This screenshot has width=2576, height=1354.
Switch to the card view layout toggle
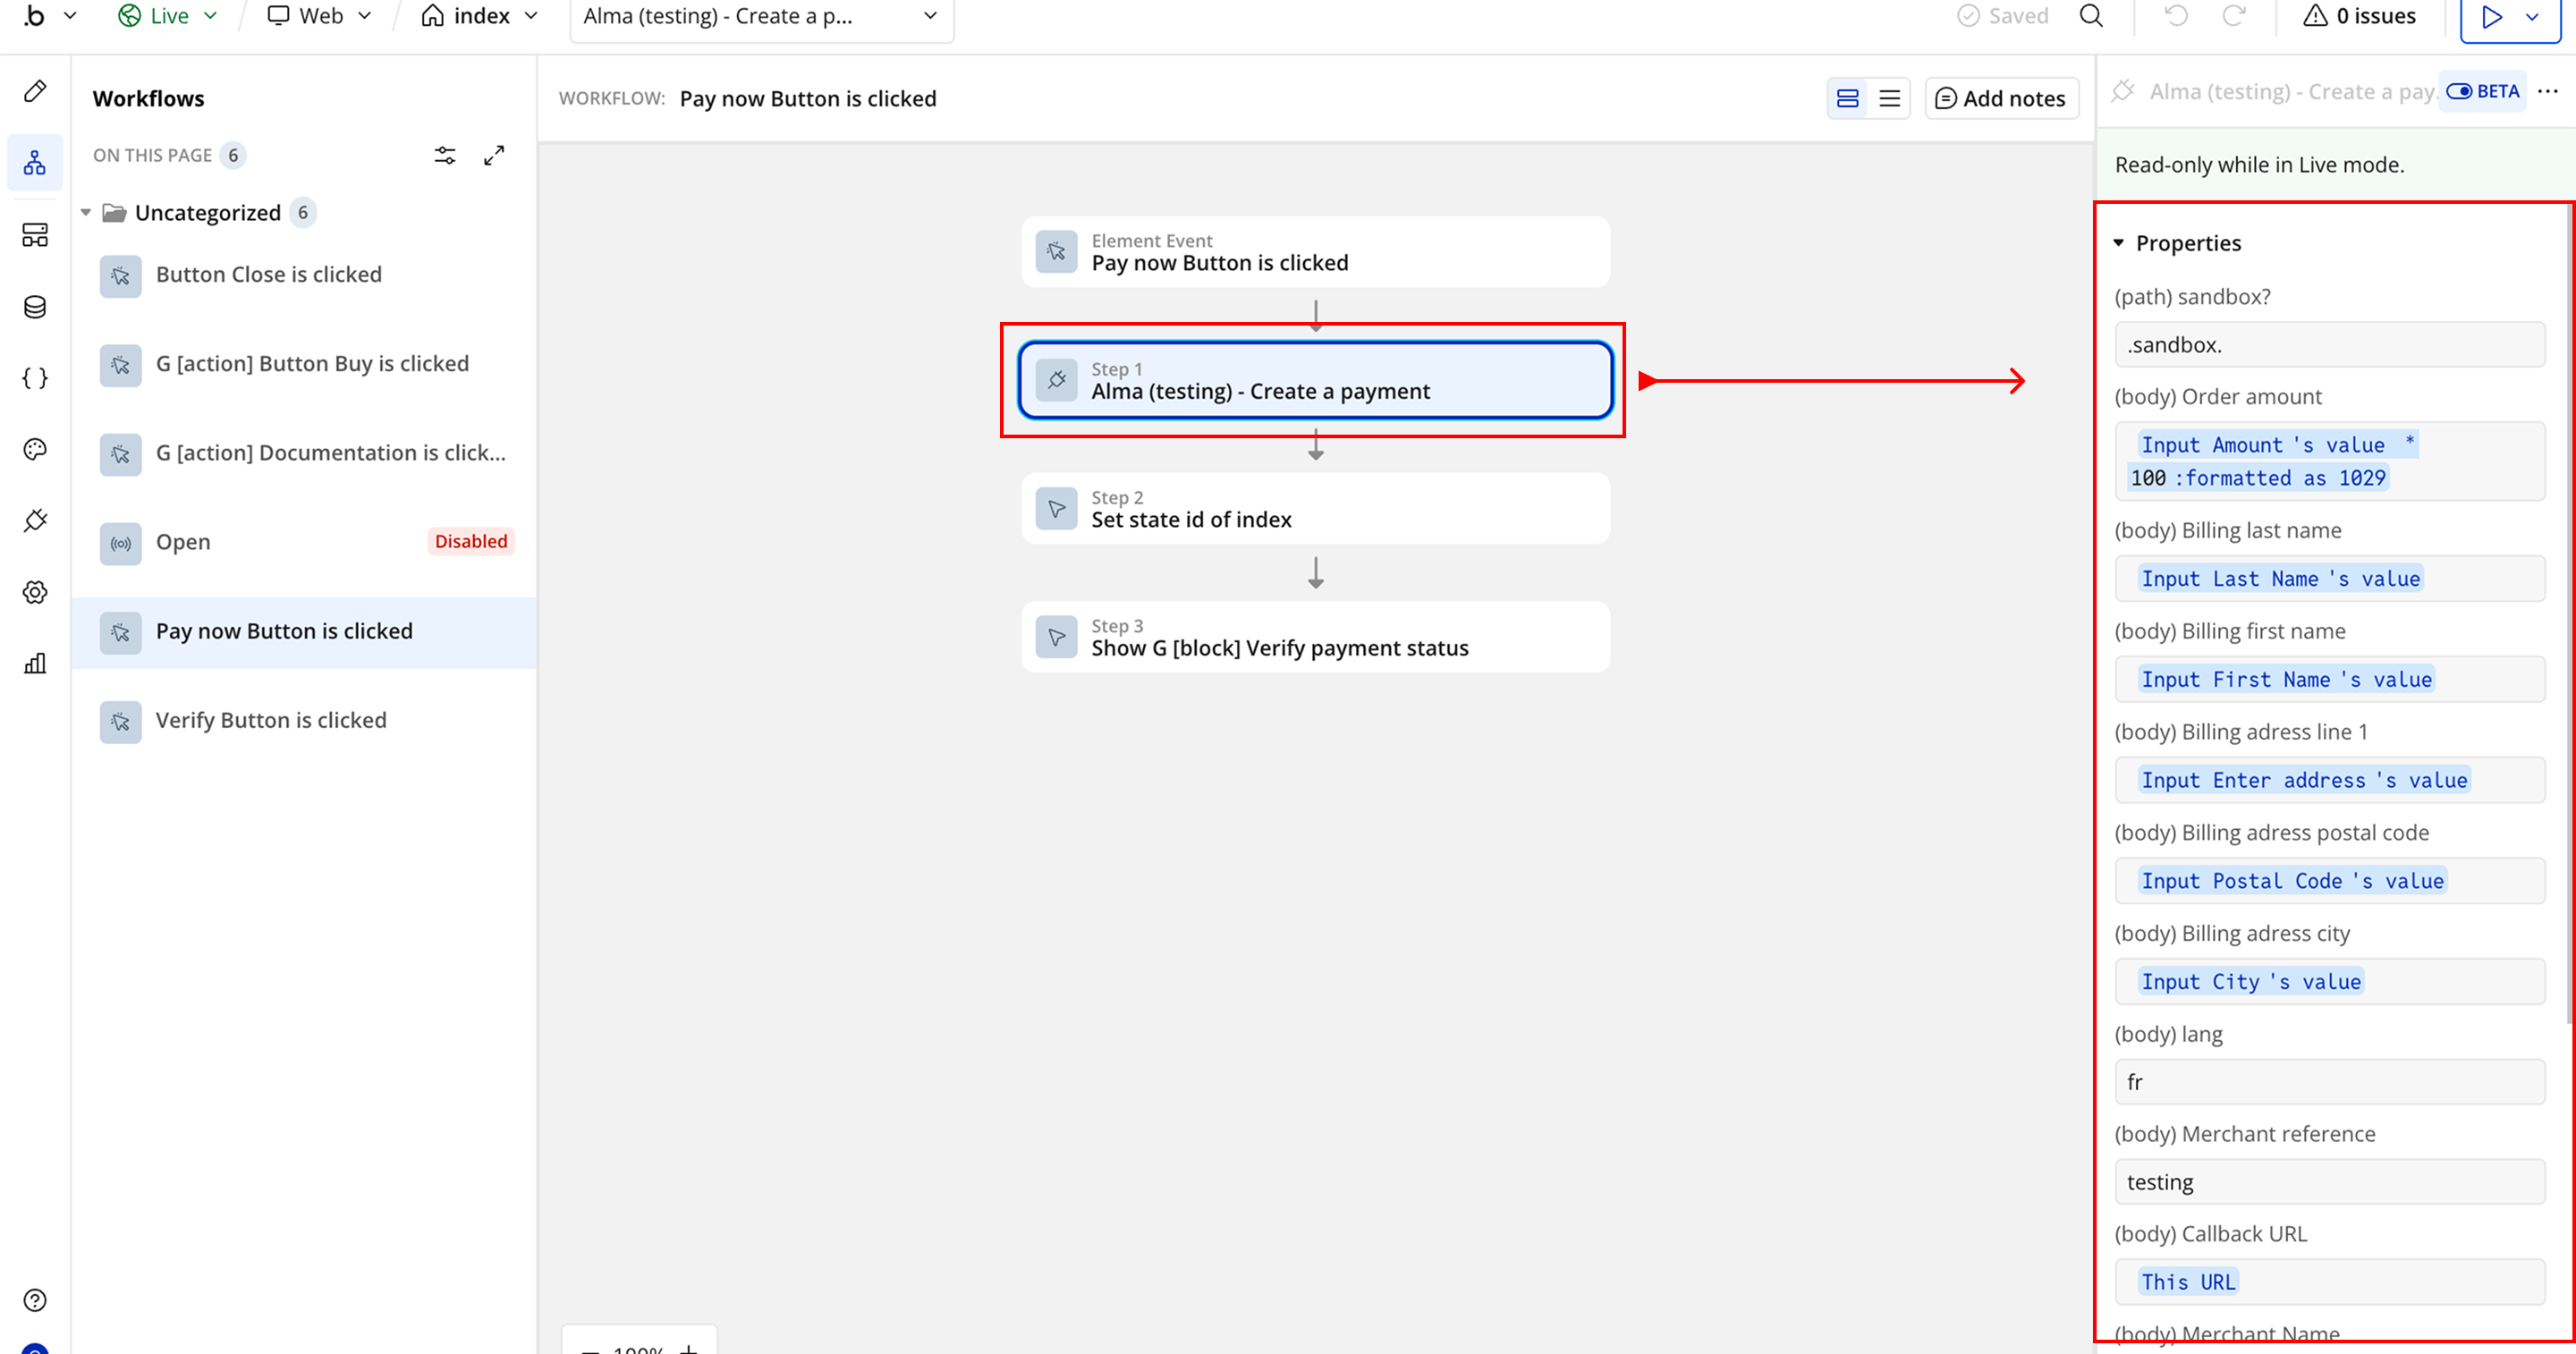1847,98
